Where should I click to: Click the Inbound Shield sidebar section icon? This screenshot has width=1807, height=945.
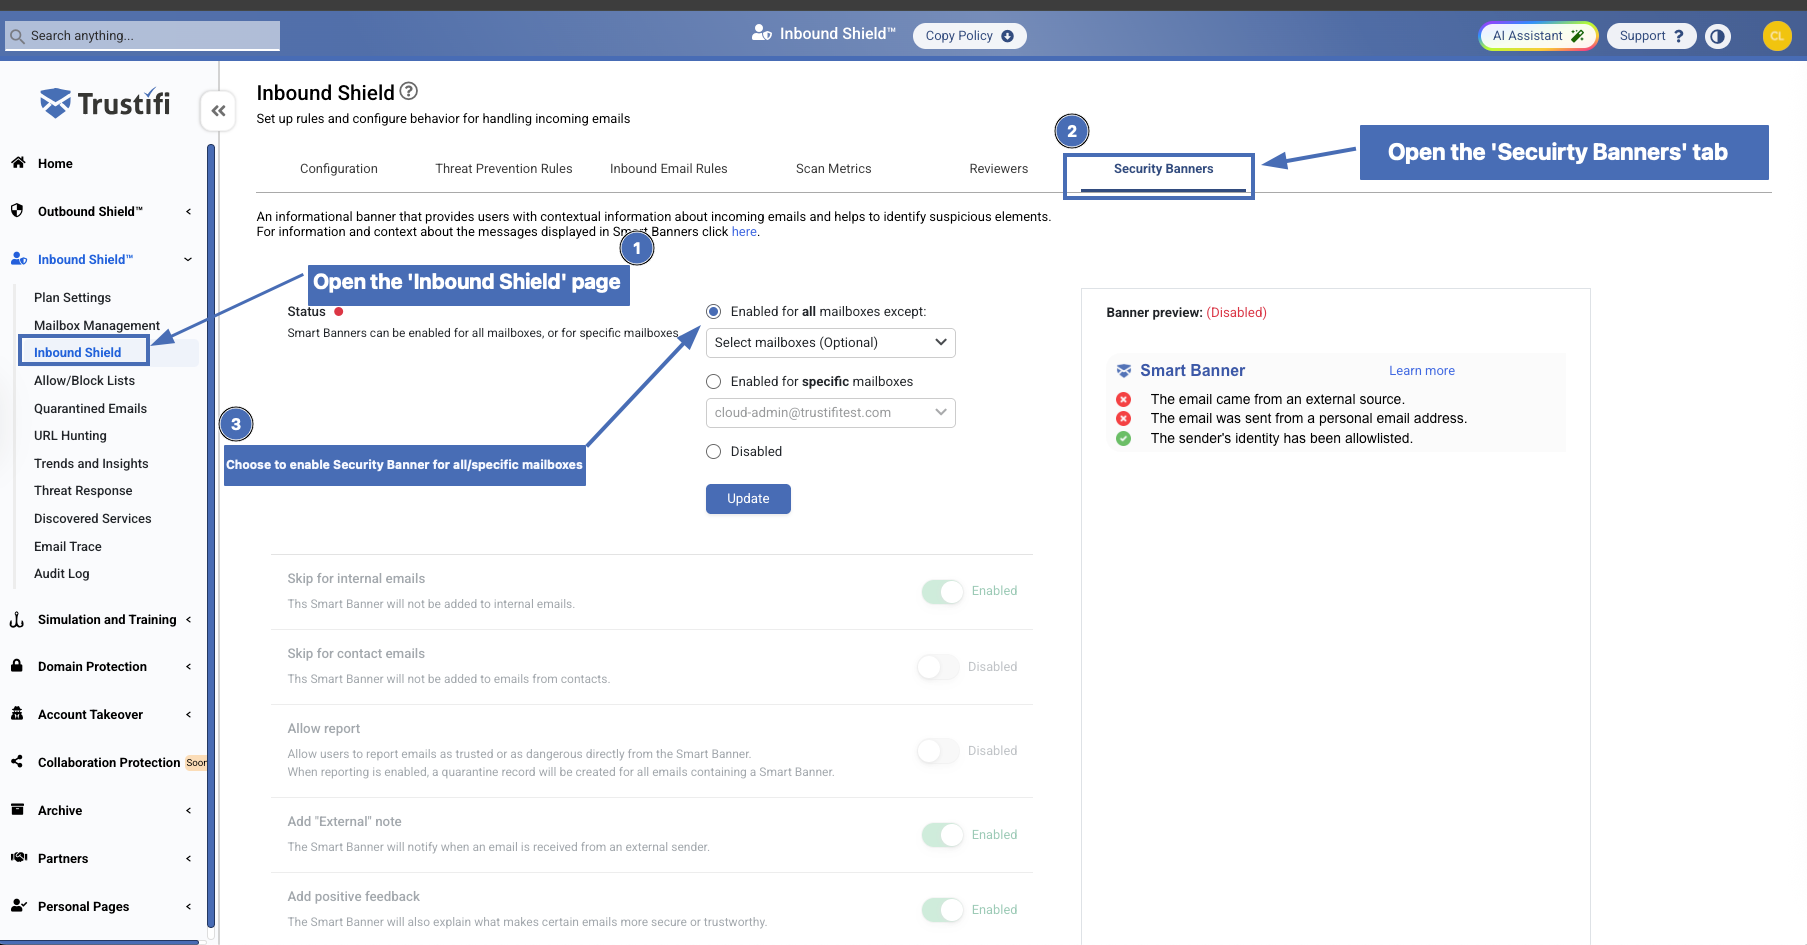click(19, 259)
